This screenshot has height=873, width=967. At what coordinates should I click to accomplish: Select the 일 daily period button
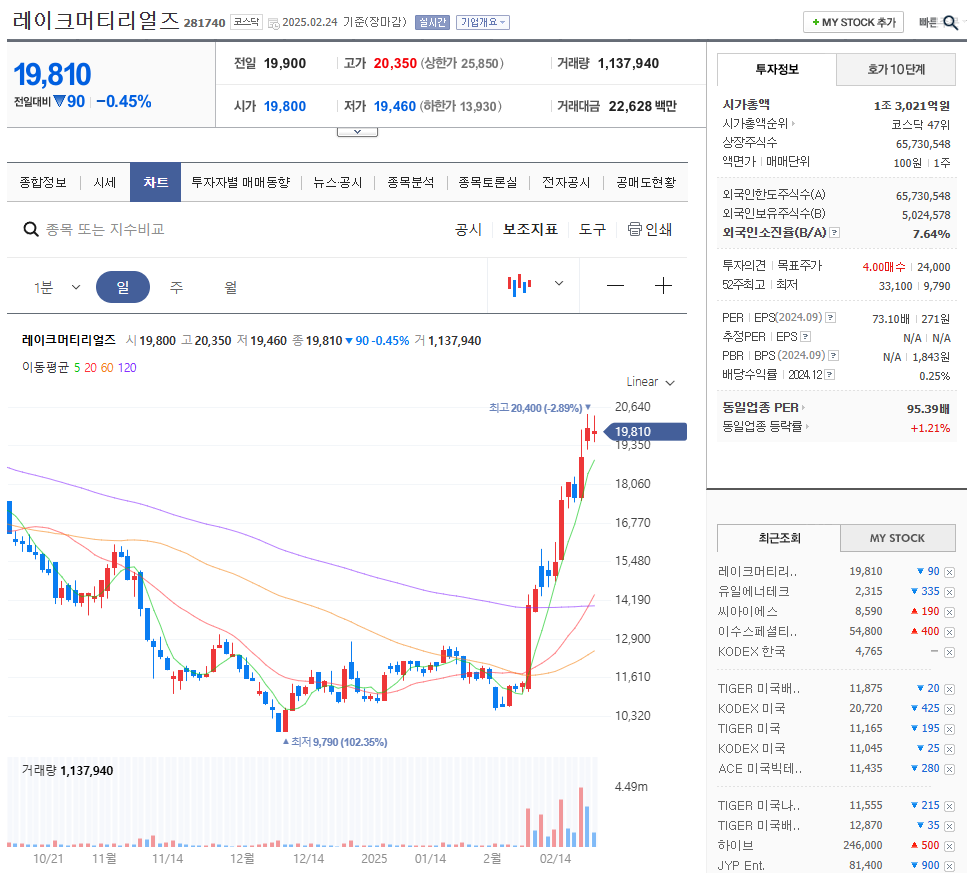tap(123, 286)
